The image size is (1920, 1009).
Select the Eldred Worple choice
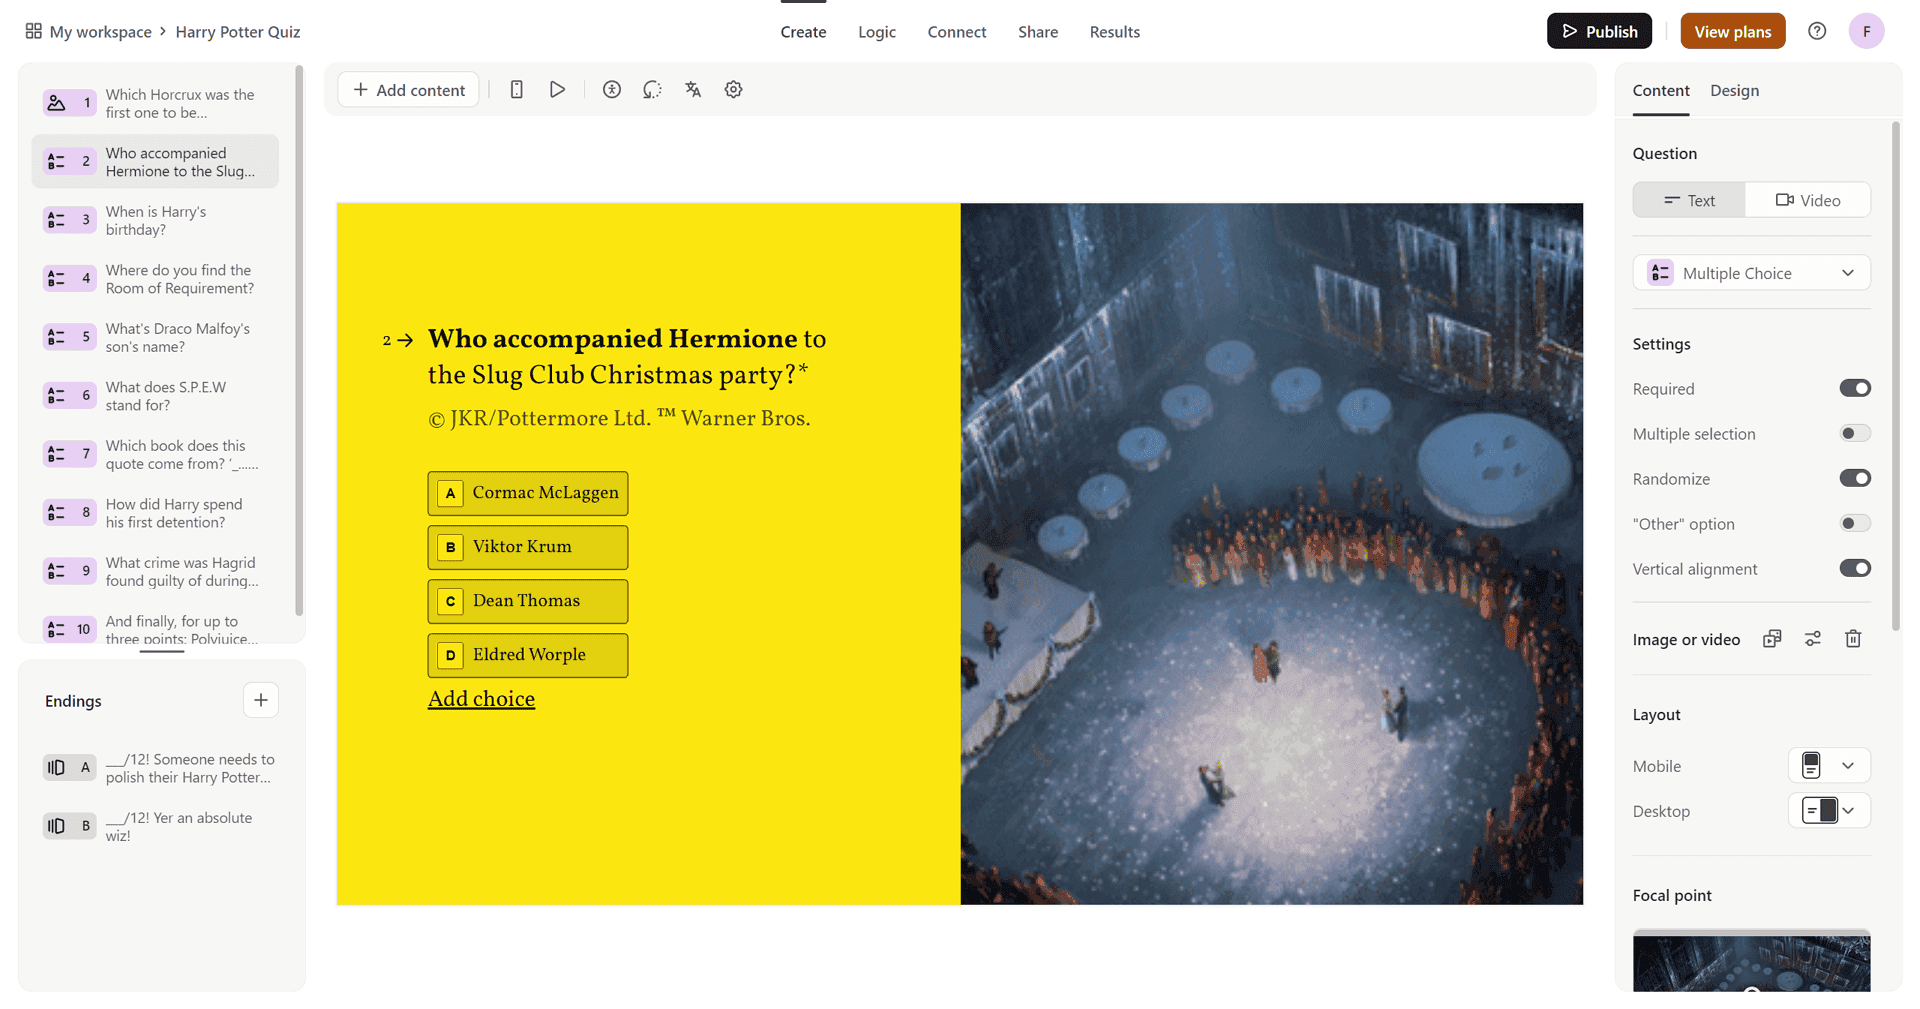coord(528,655)
